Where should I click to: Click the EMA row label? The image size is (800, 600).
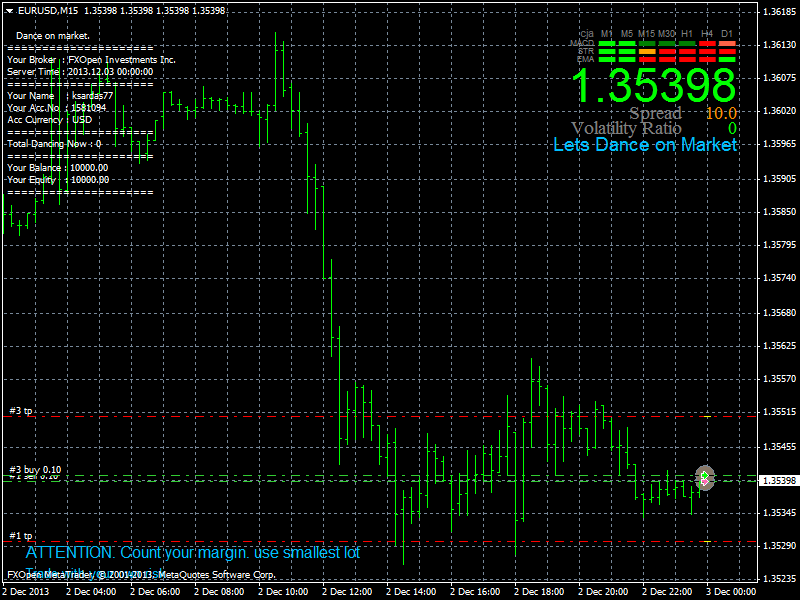585,59
